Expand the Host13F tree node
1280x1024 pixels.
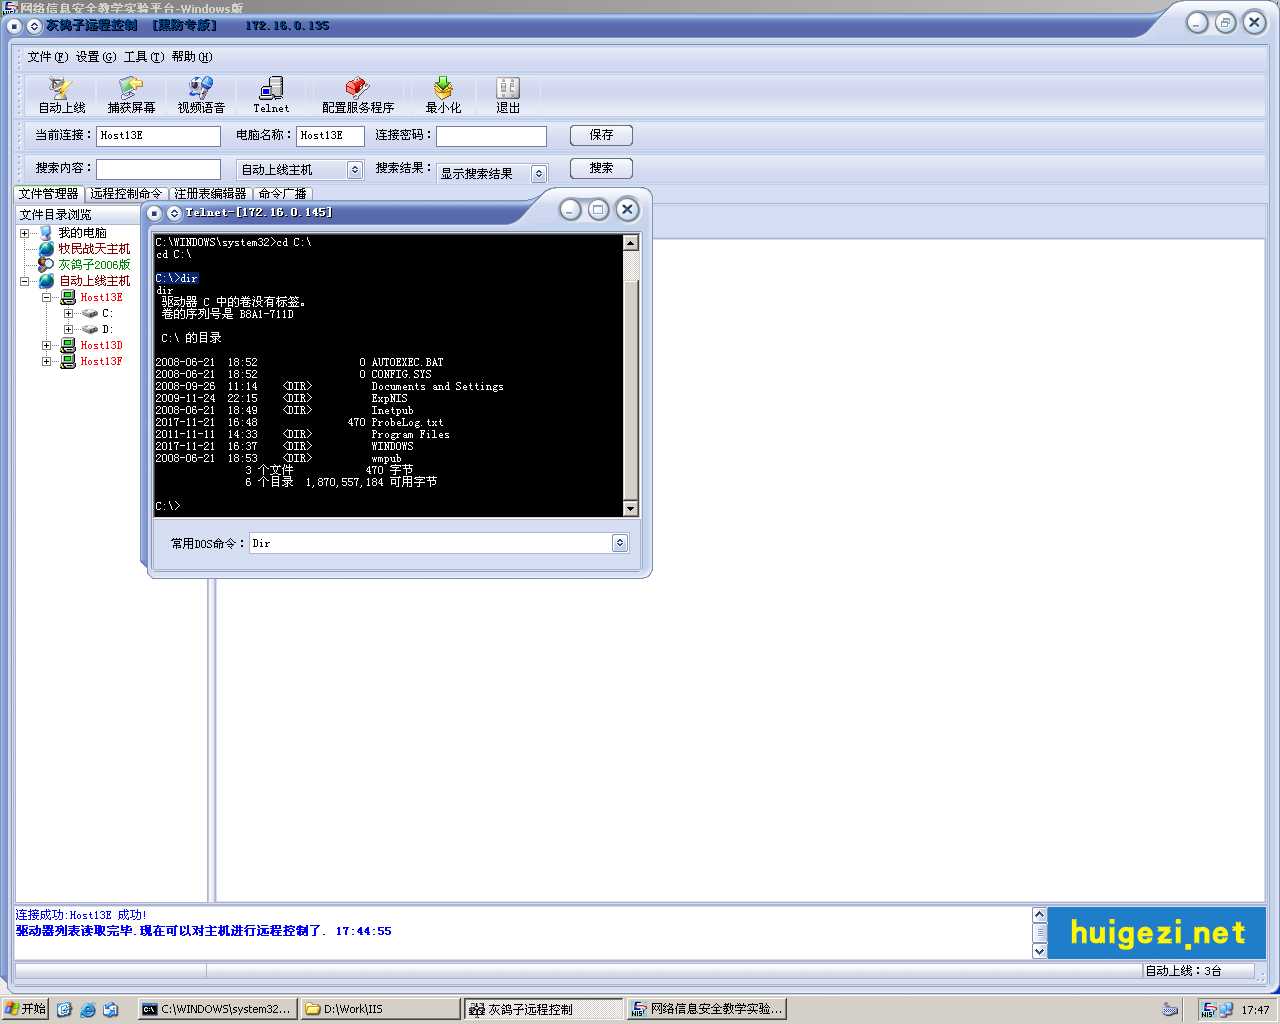coord(46,361)
